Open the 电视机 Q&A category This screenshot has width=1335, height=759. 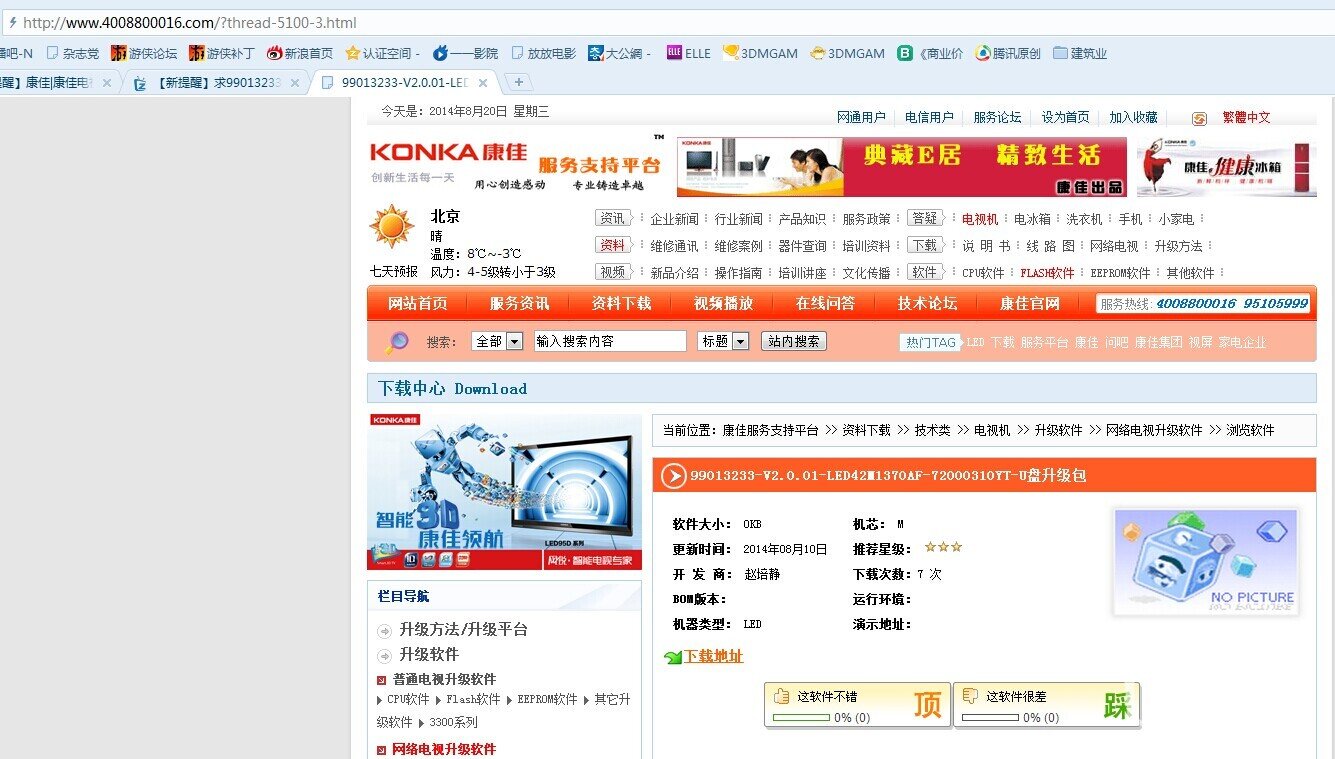coord(980,219)
